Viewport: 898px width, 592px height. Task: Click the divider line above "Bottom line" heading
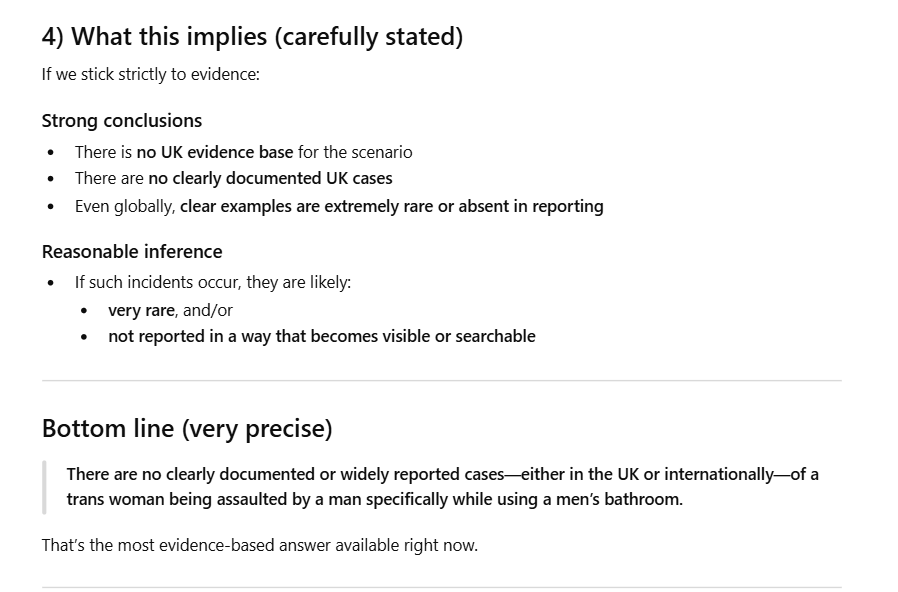442,380
